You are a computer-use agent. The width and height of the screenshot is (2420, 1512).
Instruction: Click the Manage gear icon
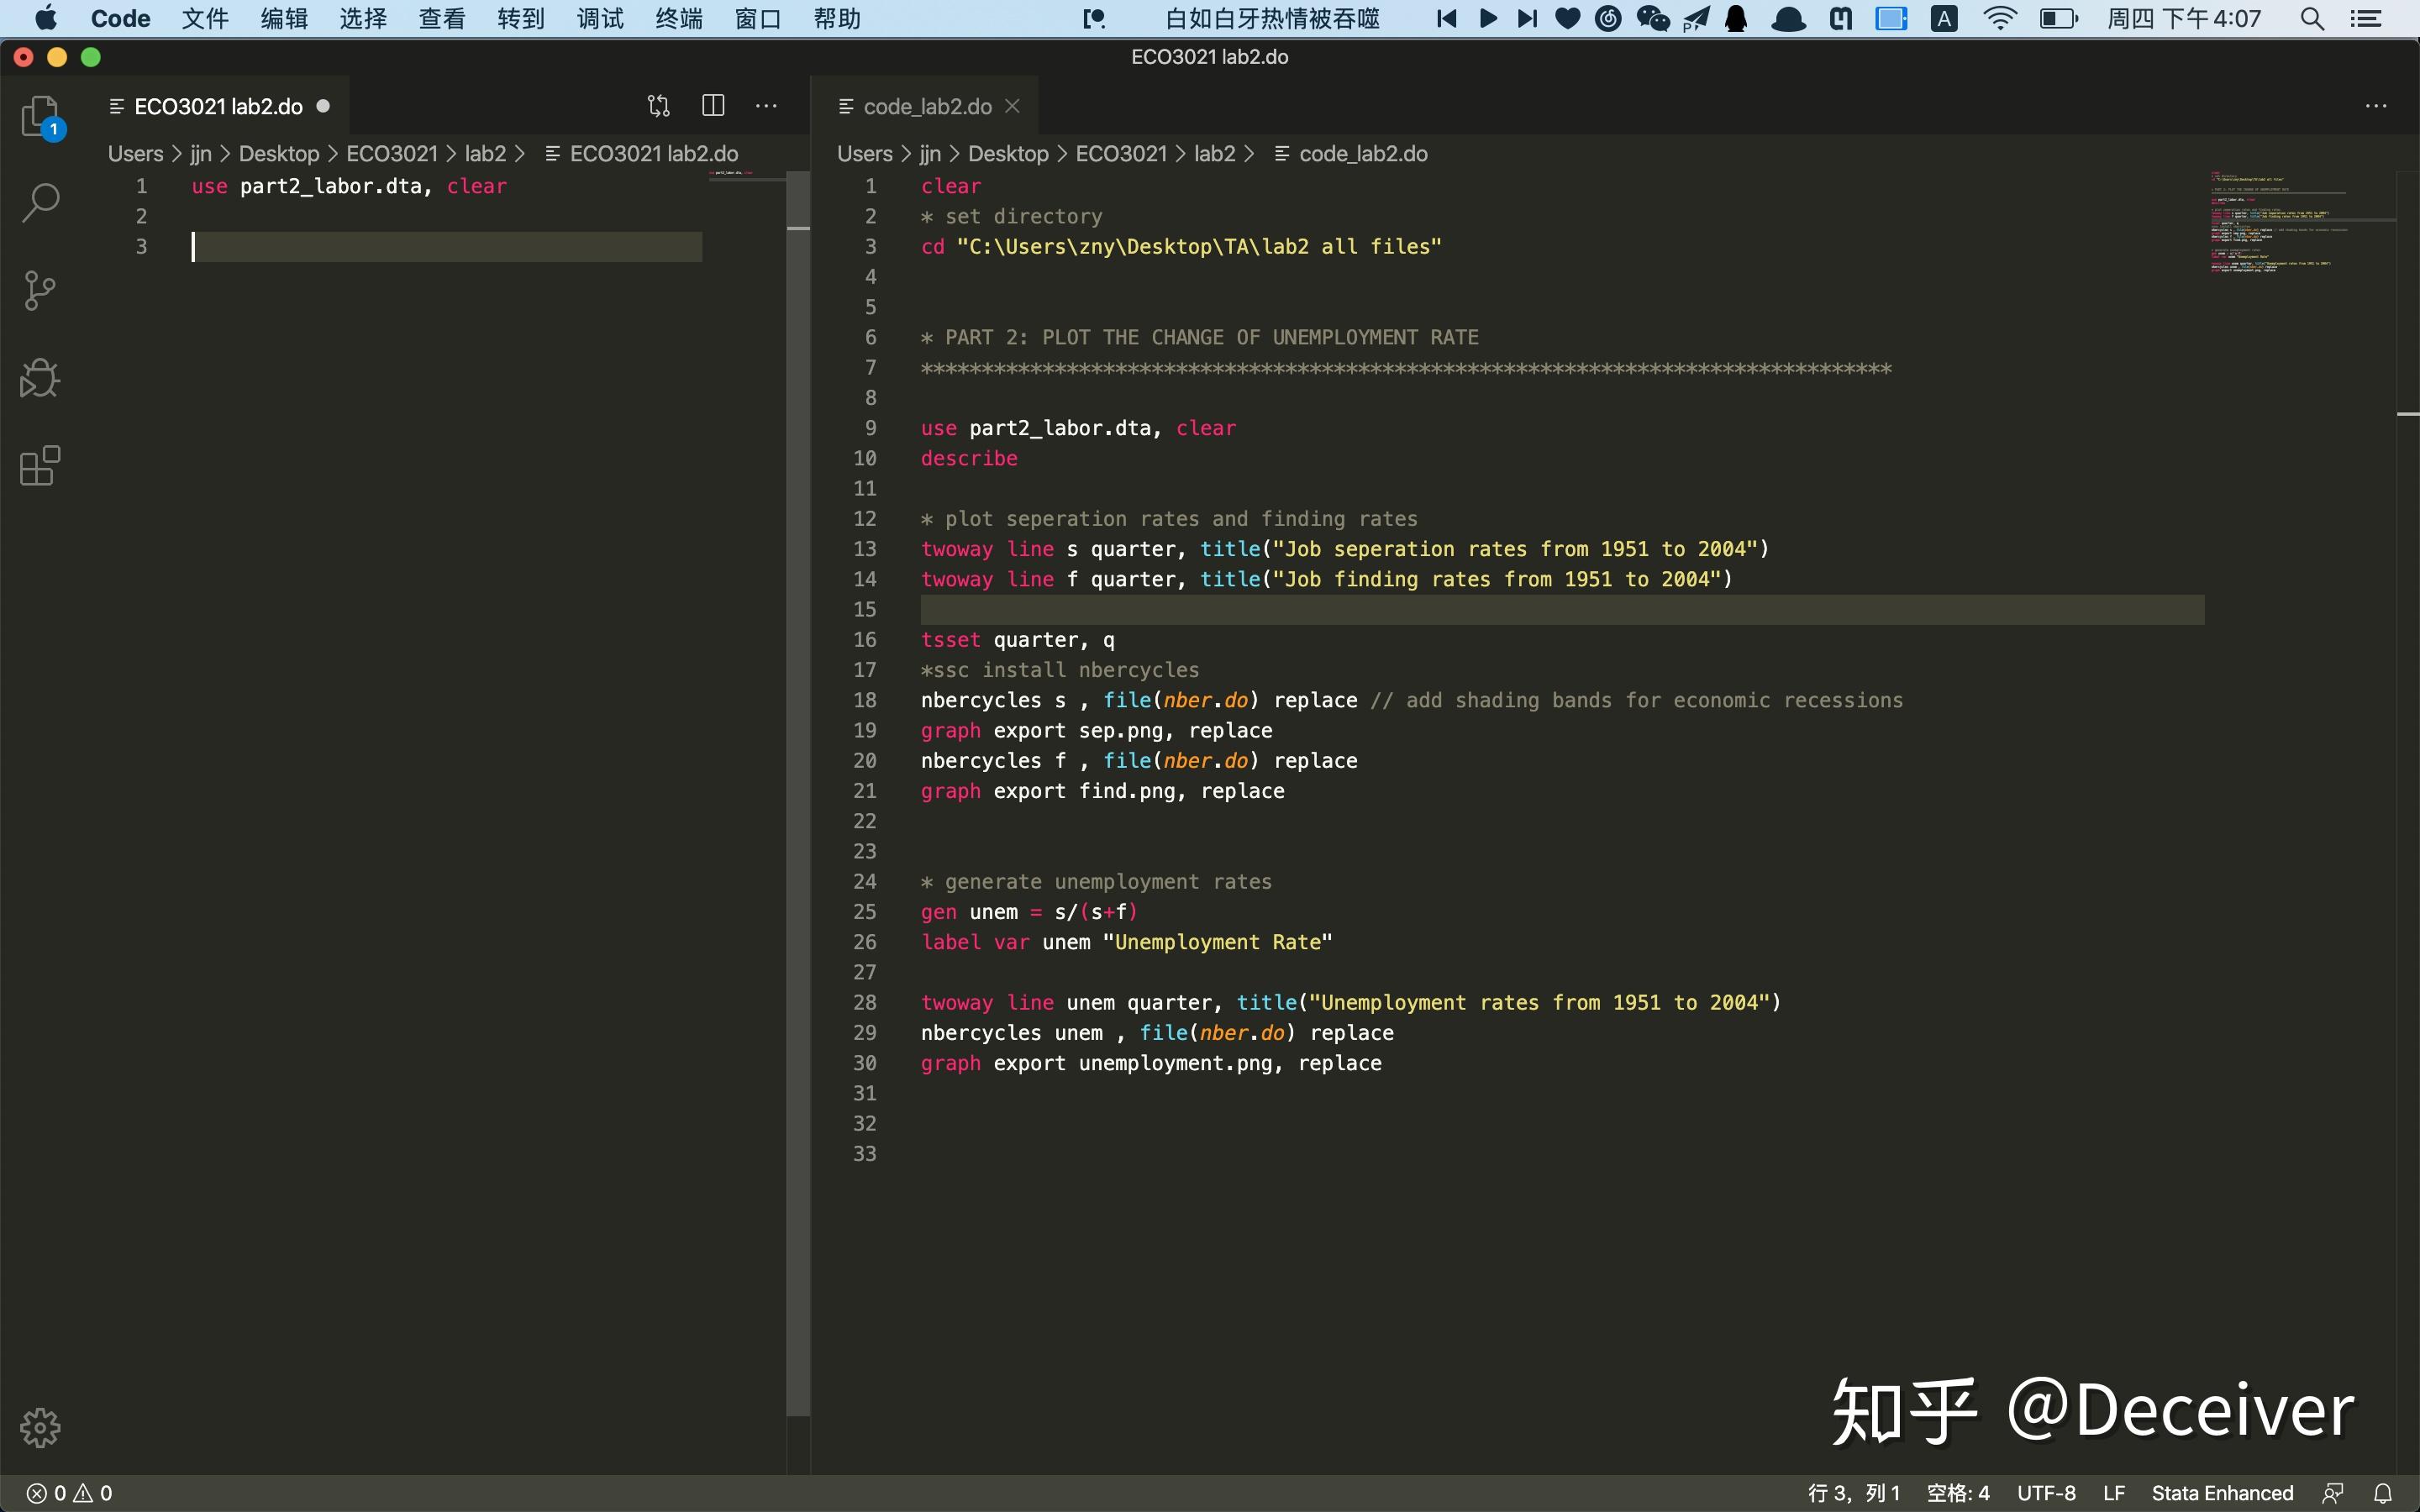(40, 1427)
